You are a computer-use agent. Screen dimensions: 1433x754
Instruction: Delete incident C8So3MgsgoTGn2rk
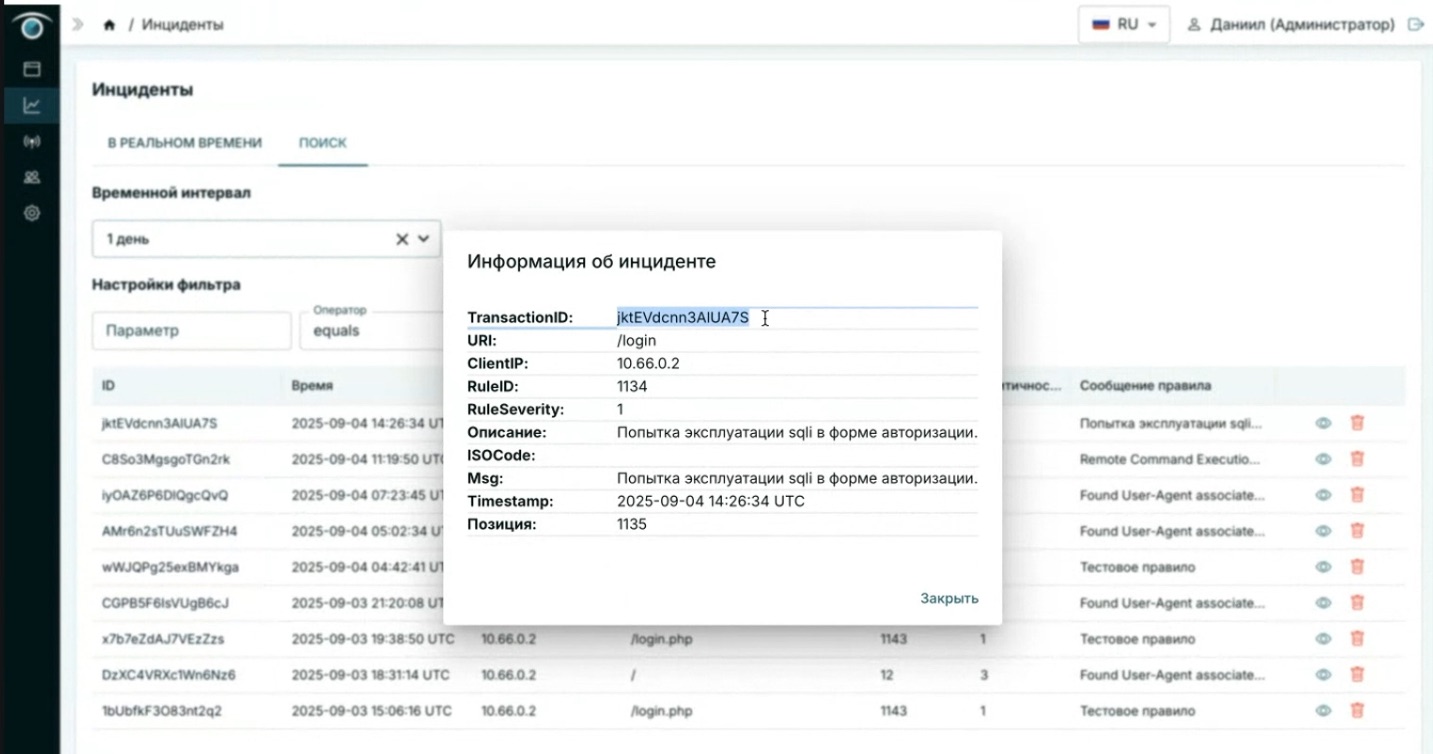tap(1357, 459)
